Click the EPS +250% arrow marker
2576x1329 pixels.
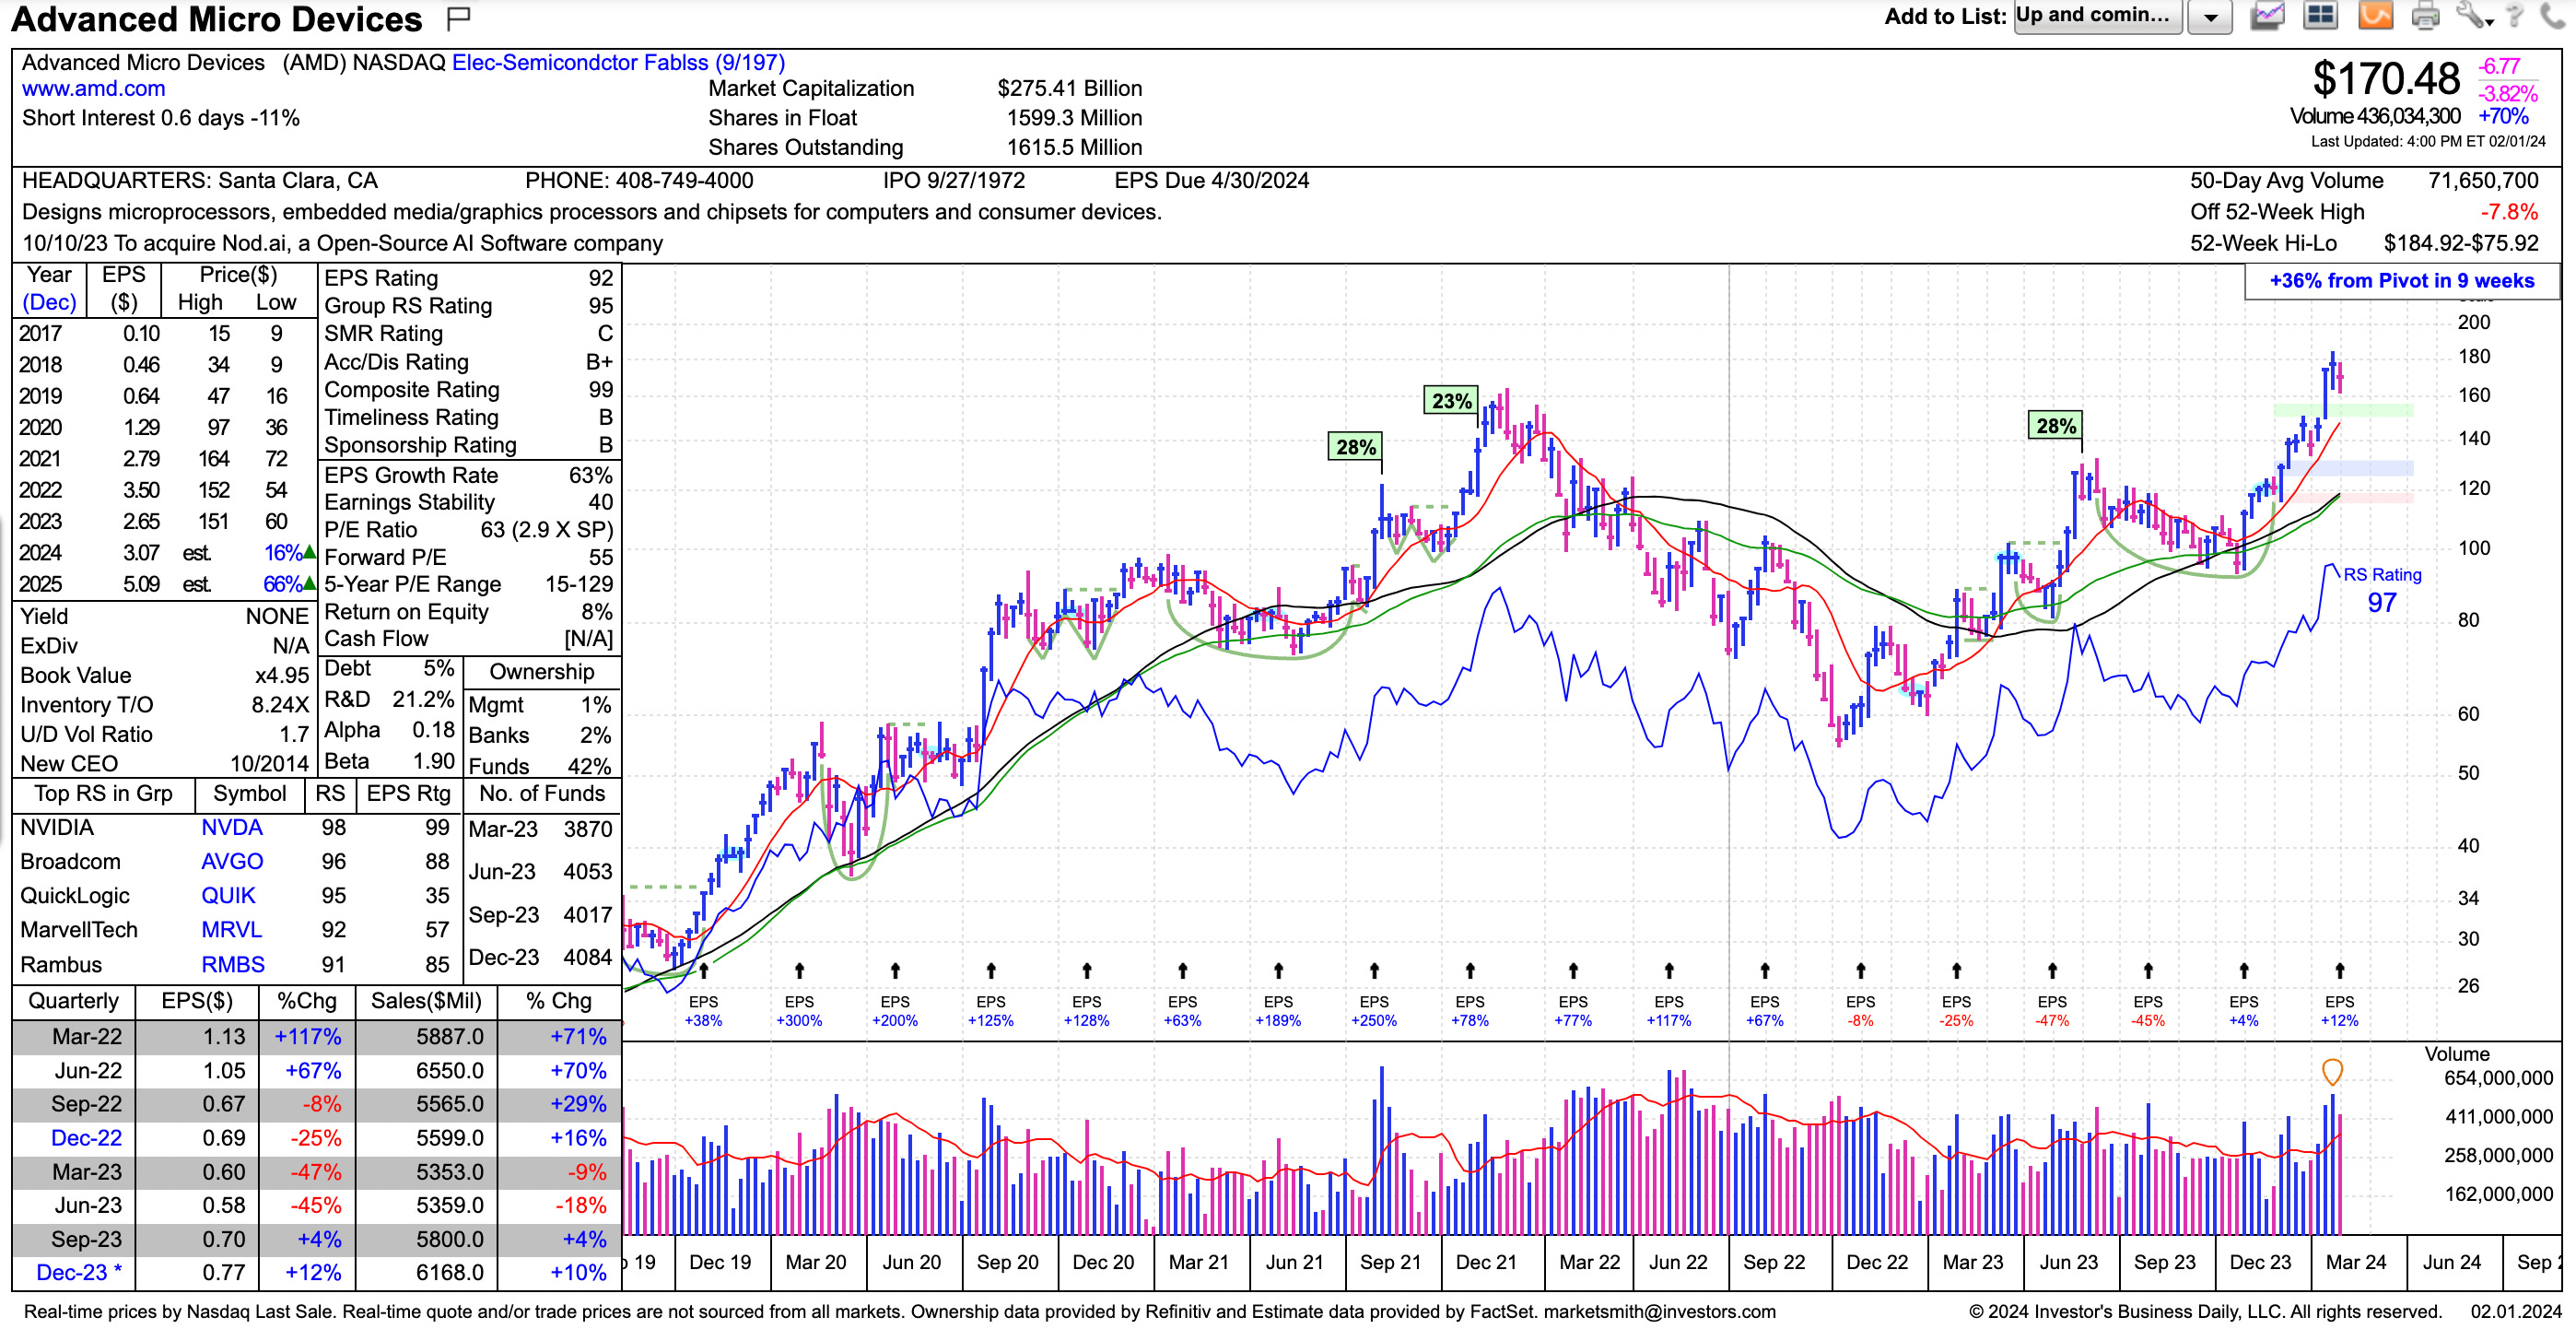(x=1374, y=970)
